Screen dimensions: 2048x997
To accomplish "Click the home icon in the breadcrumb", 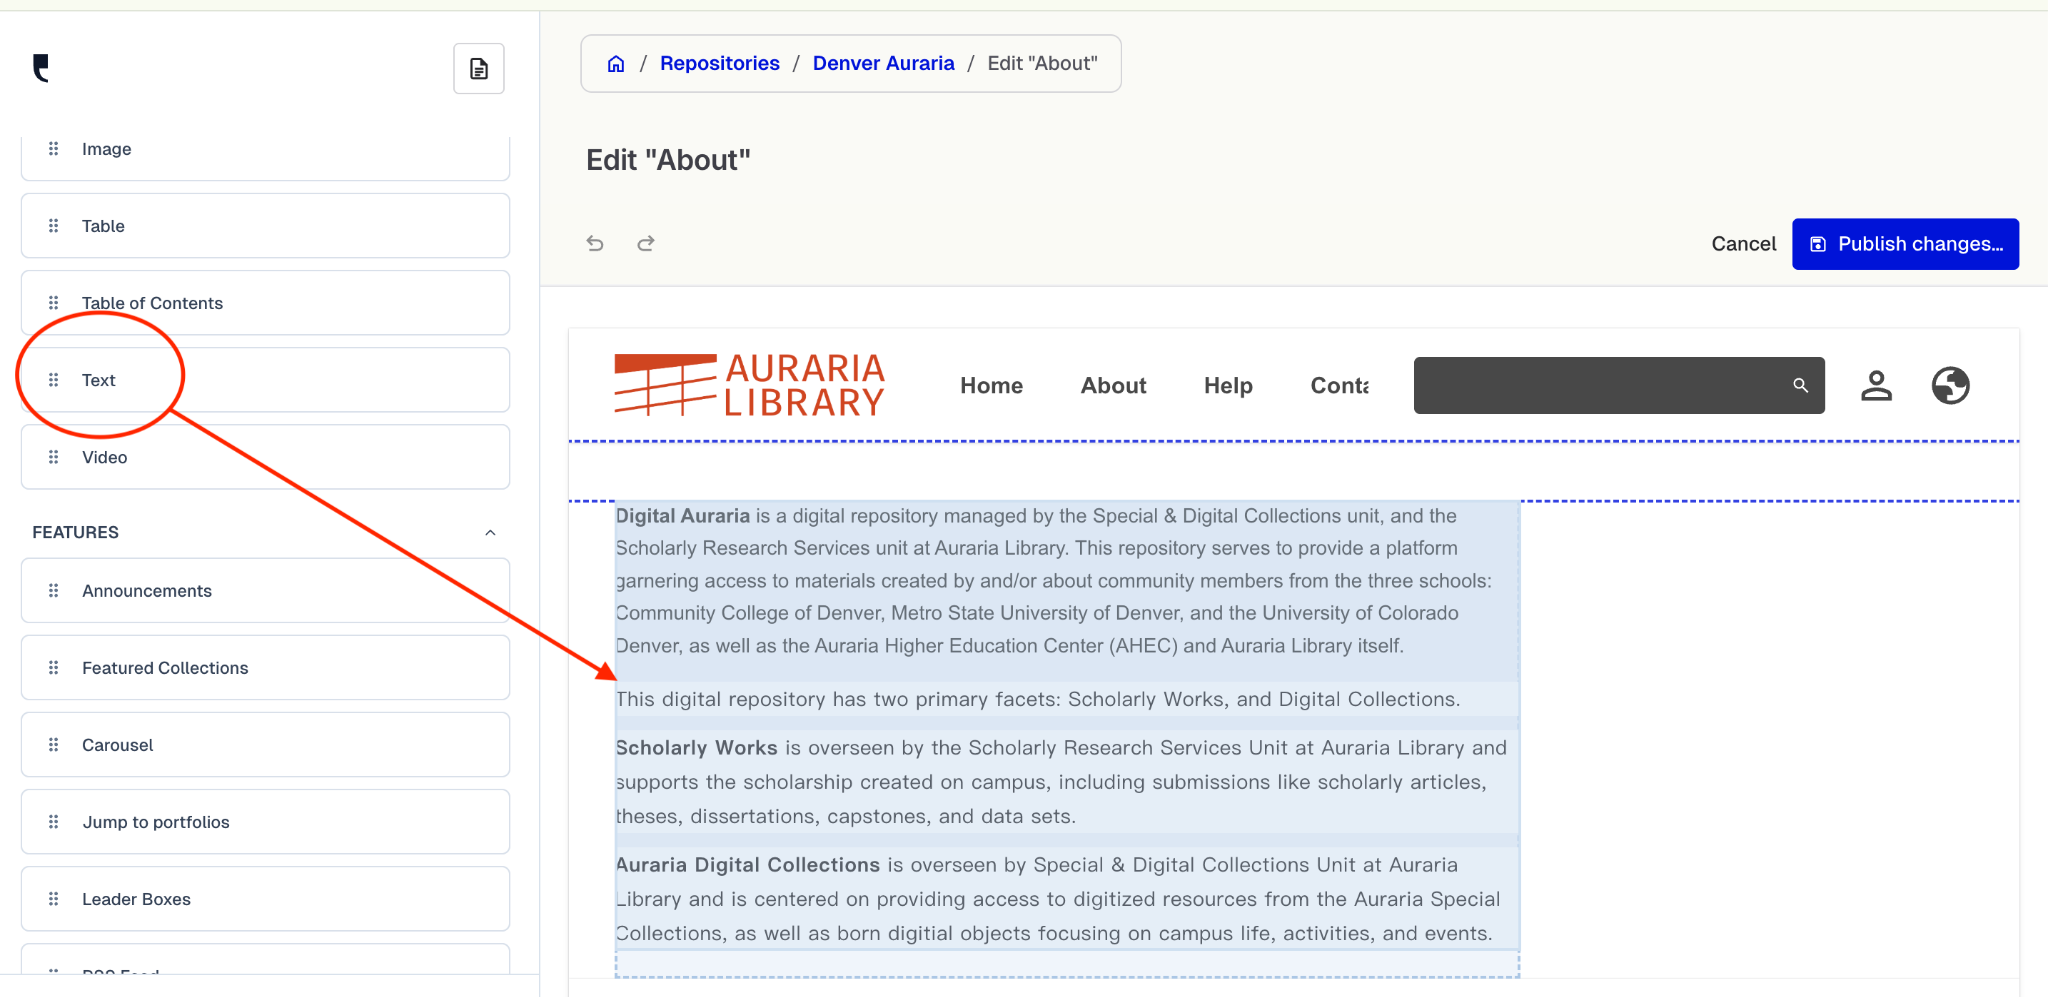I will pos(616,64).
